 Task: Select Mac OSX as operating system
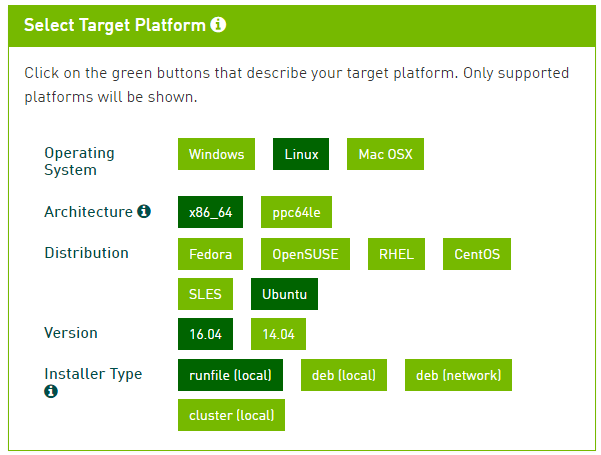[386, 154]
